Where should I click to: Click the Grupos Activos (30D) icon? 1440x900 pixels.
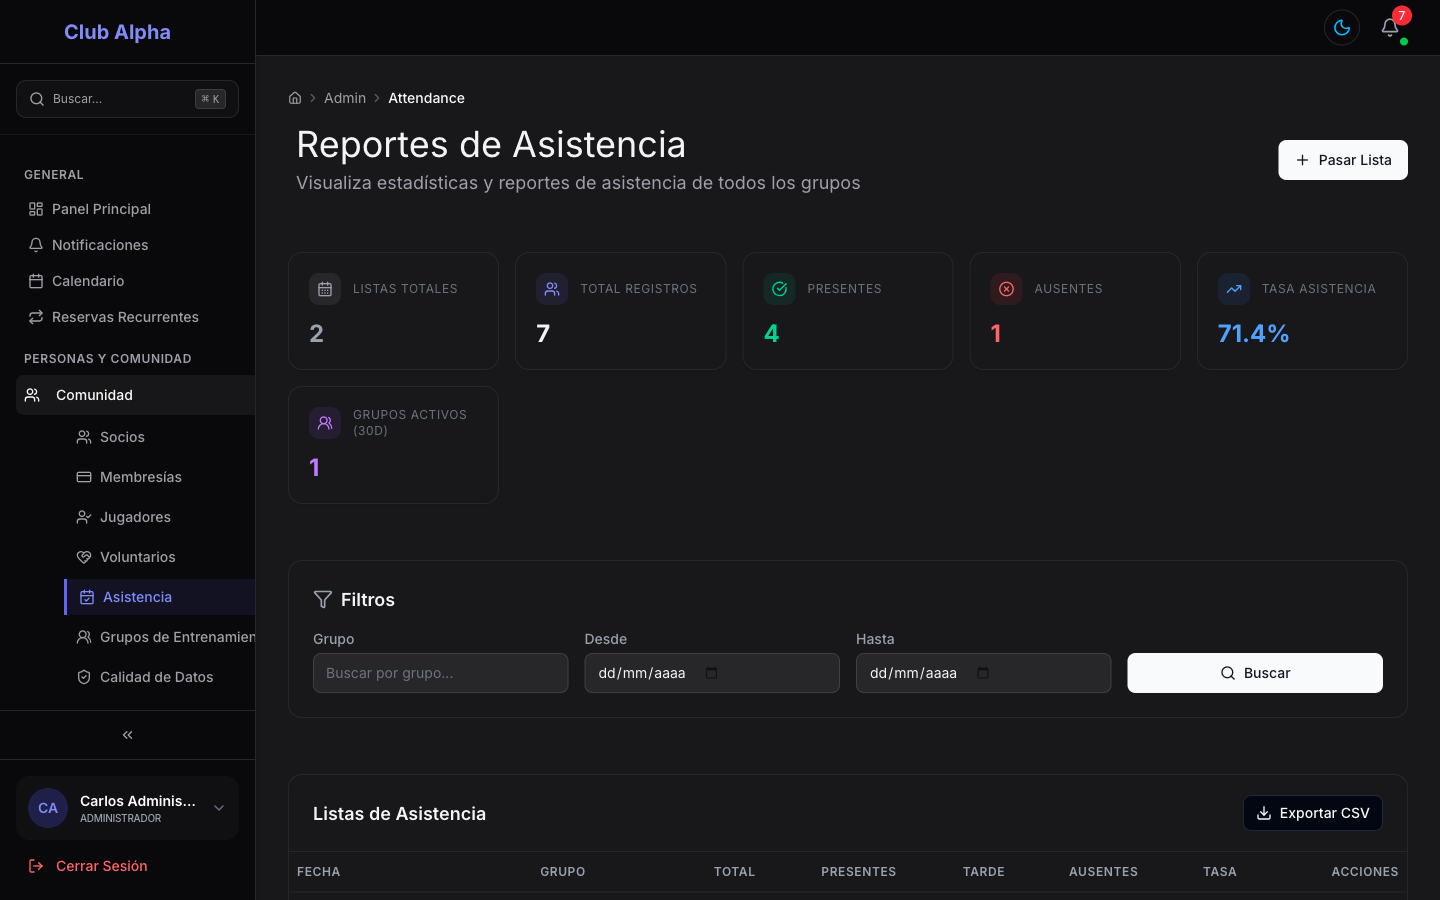click(x=325, y=423)
